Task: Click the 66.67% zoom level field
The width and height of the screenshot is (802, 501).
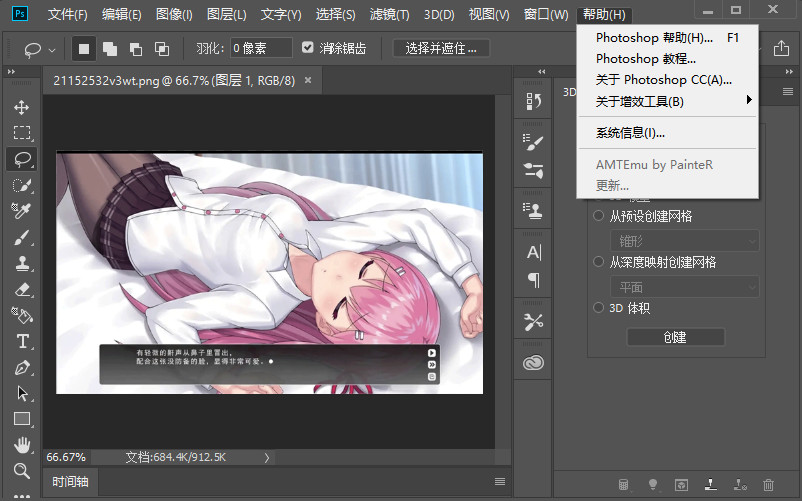Action: click(x=66, y=457)
